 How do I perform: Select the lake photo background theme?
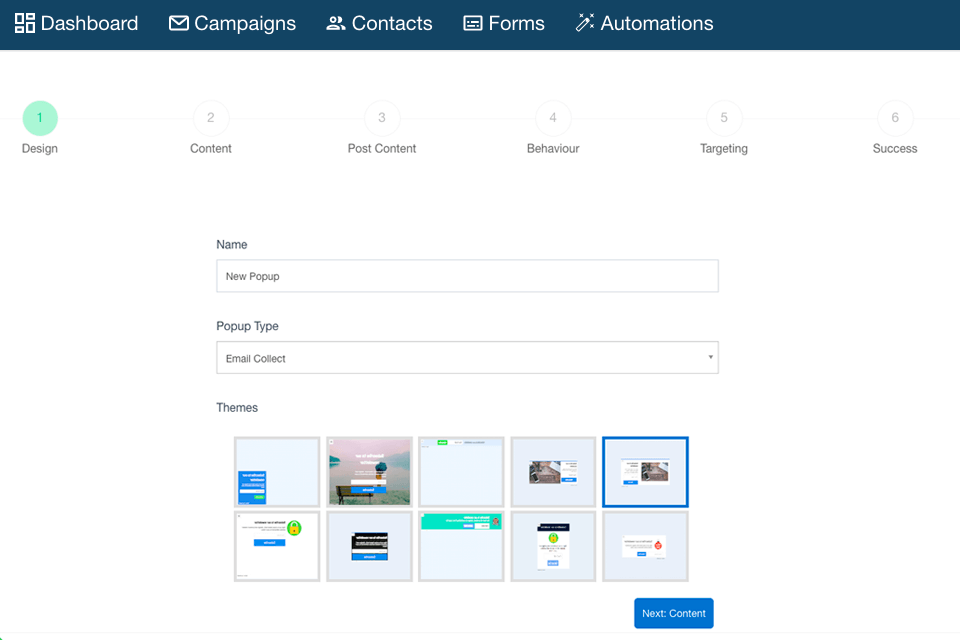tap(369, 471)
